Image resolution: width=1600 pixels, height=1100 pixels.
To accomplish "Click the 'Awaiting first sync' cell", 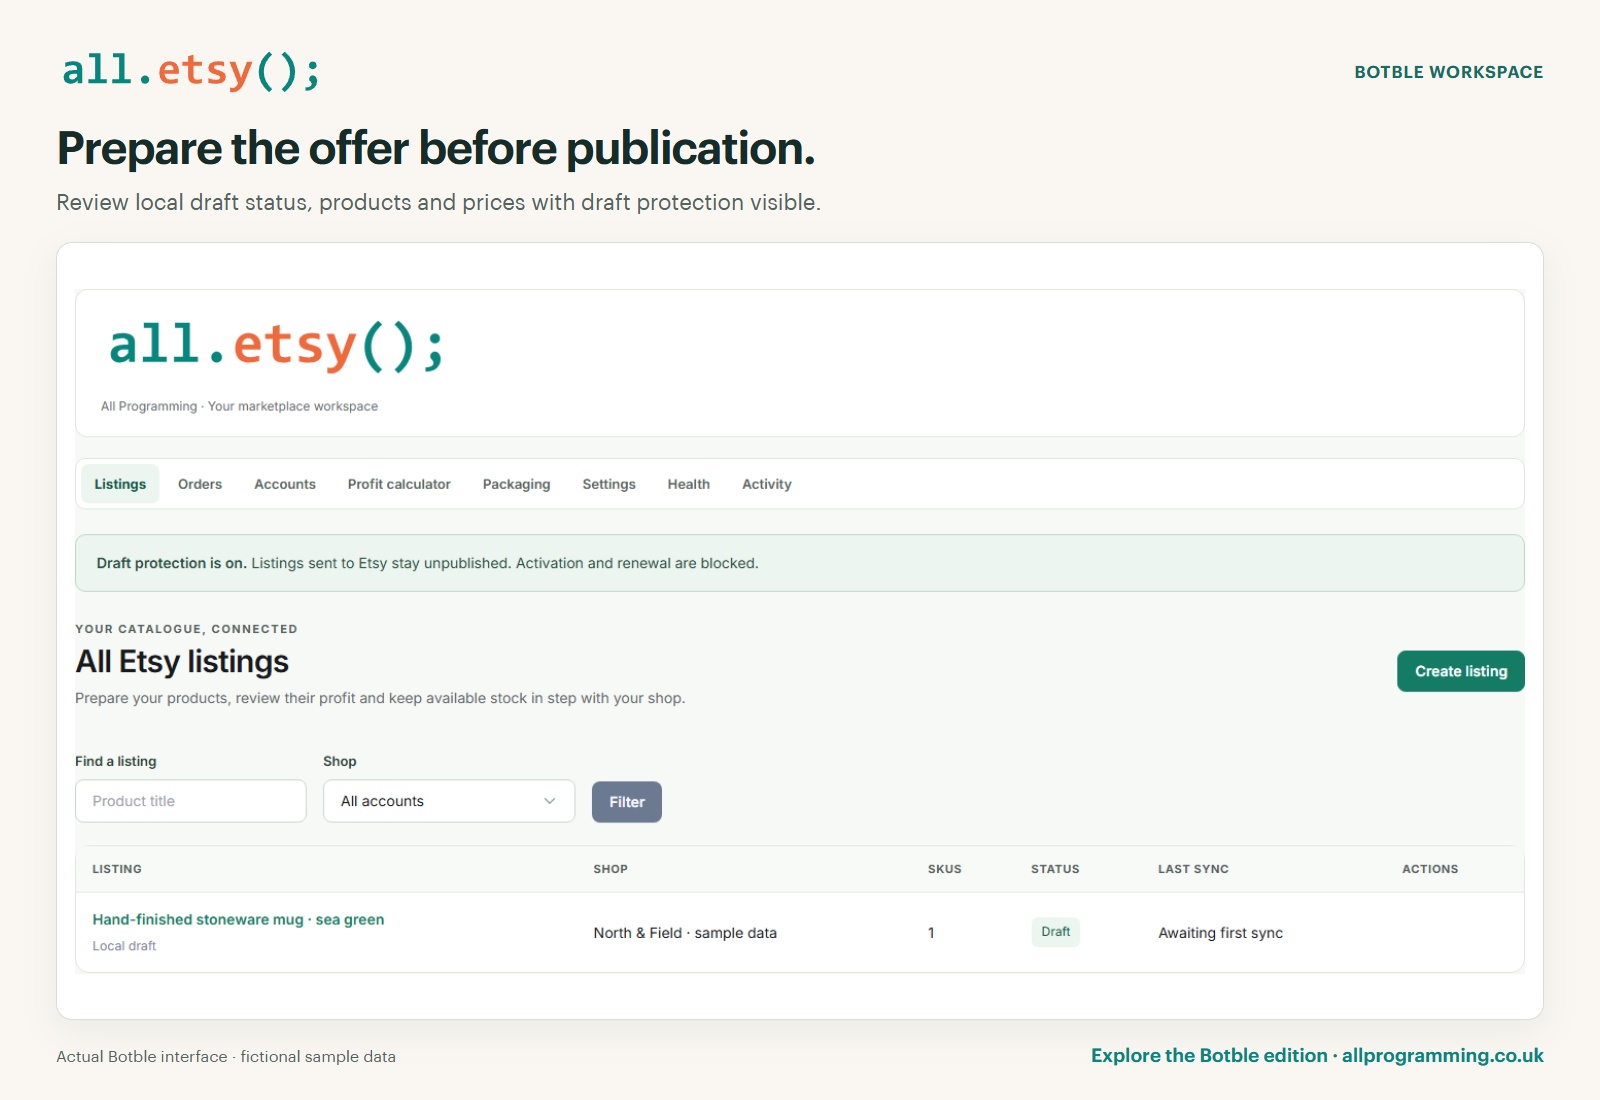I will pos(1220,933).
